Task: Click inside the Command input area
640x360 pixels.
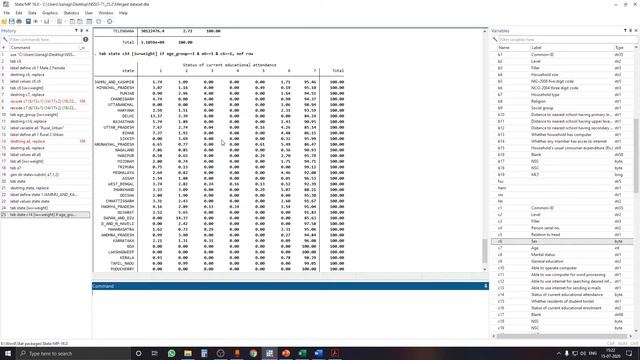Action: 290,313
